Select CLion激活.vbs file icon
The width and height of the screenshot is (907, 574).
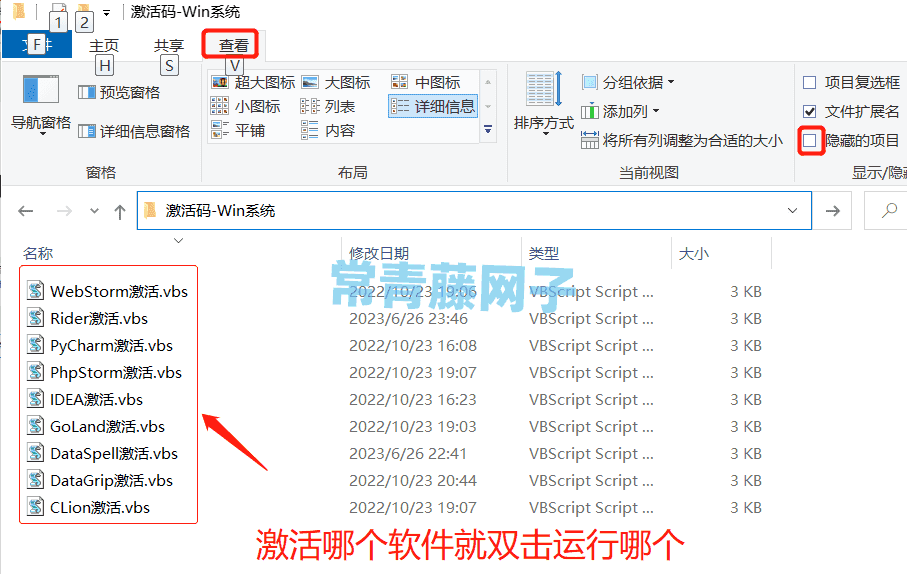click(x=35, y=507)
